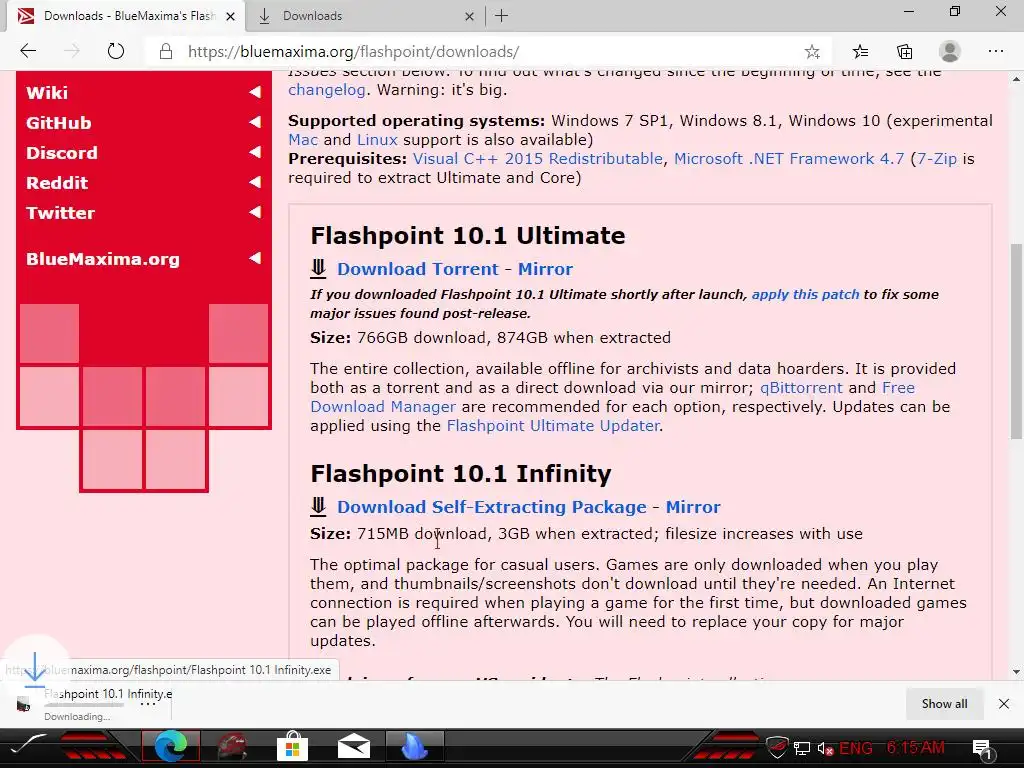Screen dimensions: 1024x768
Task: Click the arrow beside BlueMaxima.org
Action: pos(255,259)
